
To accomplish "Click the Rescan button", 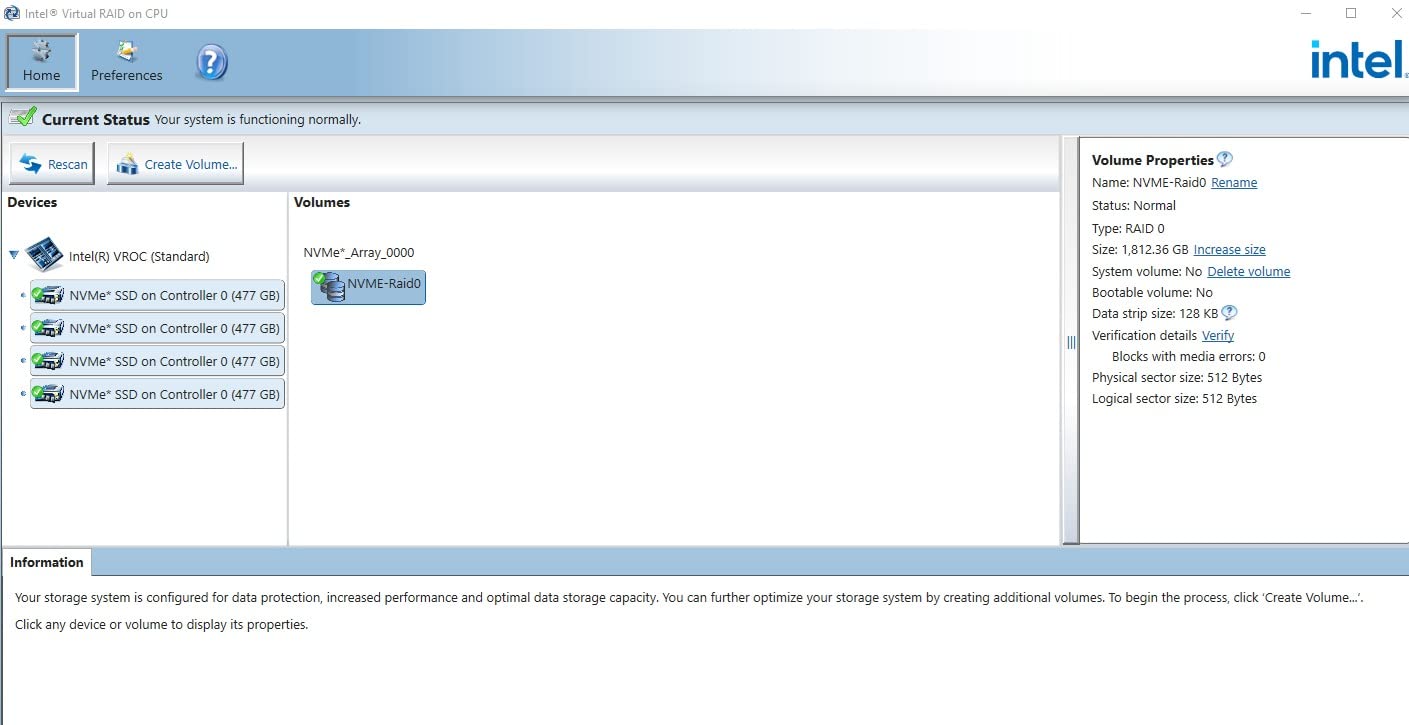I will click(53, 164).
